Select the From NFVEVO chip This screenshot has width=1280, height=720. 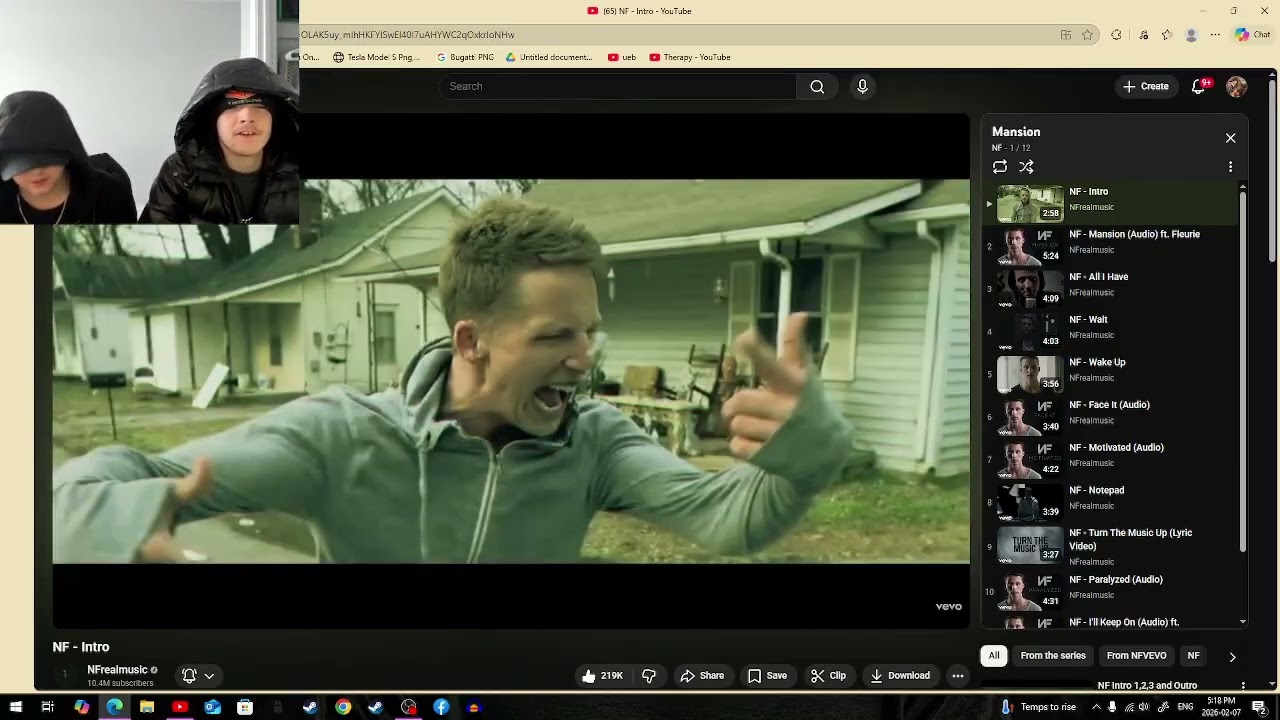1136,656
